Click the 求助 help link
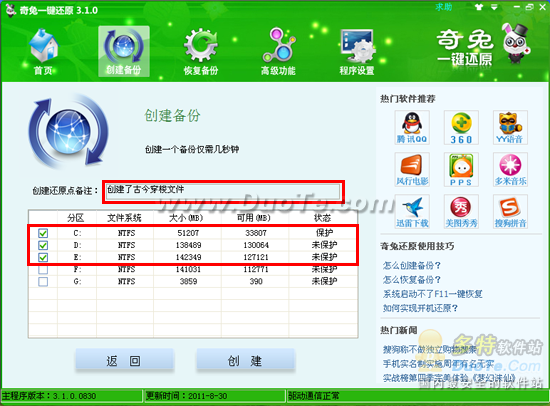The width and height of the screenshot is (550, 406). click(443, 7)
